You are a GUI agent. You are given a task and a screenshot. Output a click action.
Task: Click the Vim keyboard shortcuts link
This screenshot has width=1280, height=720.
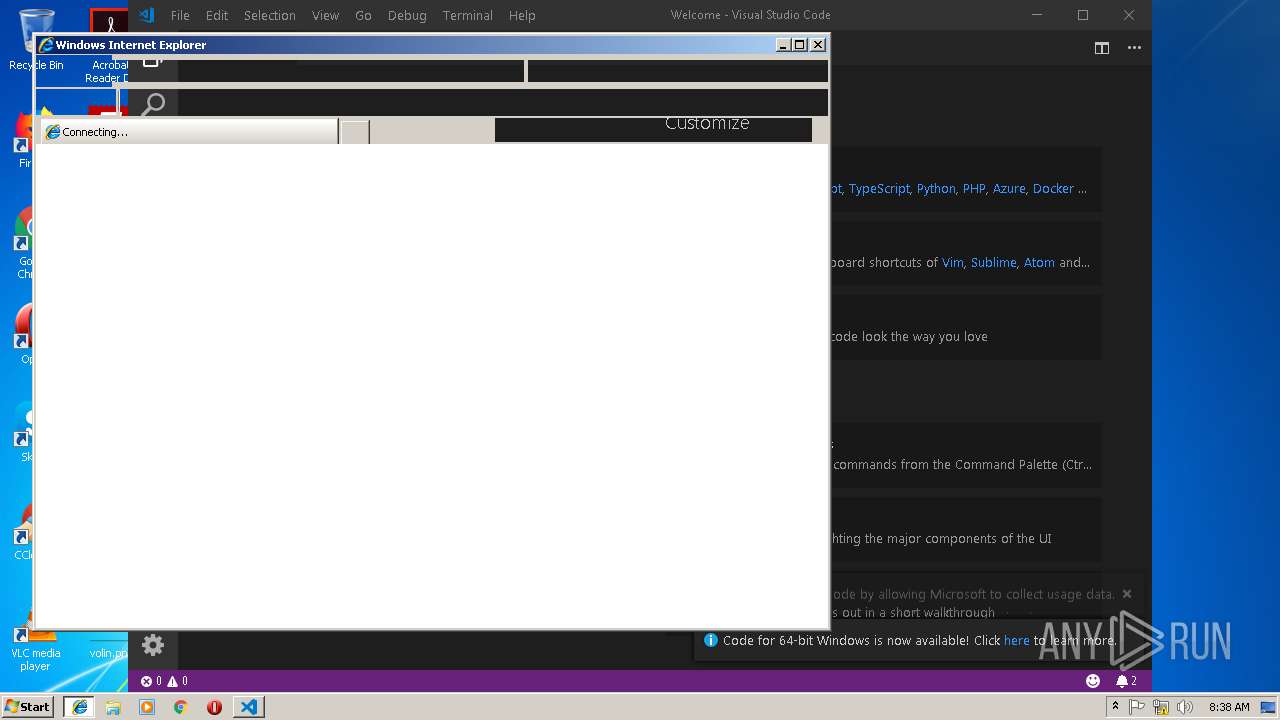(952, 262)
